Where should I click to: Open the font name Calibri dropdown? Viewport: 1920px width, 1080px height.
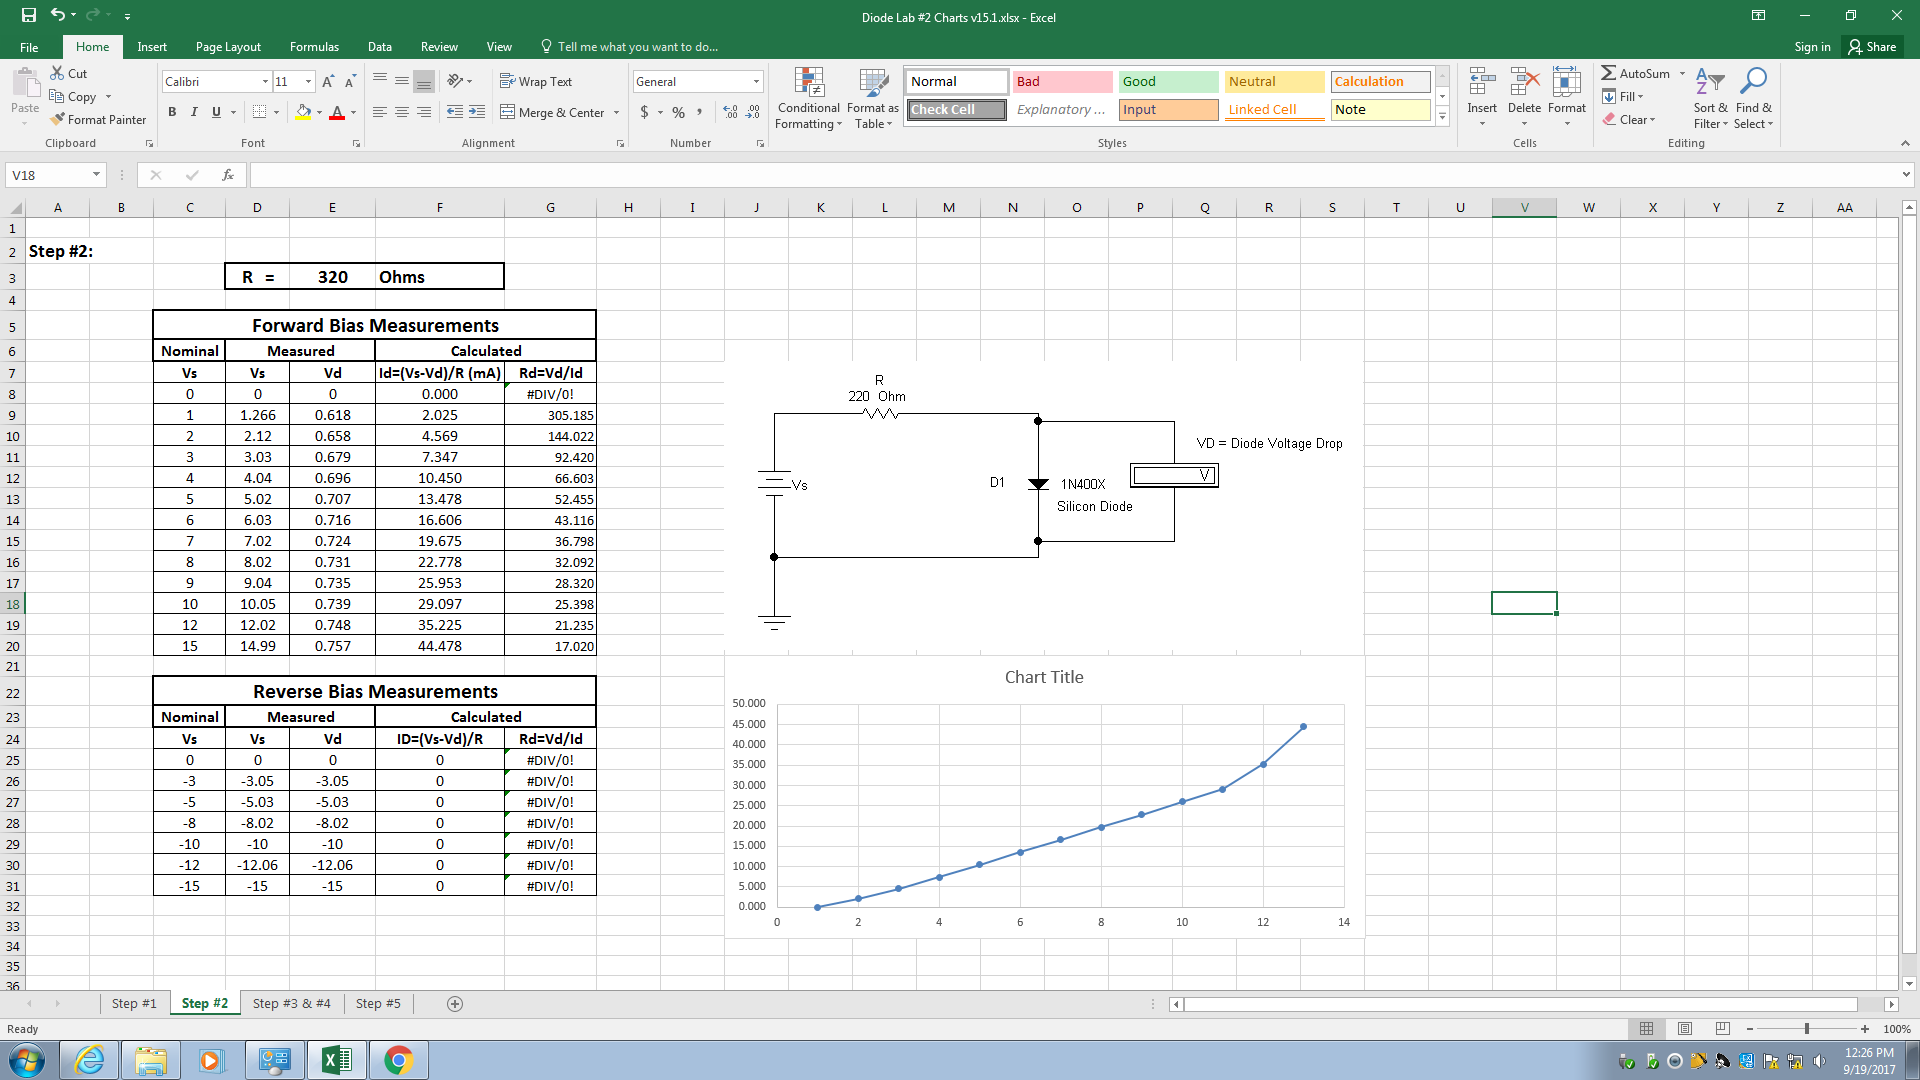[x=265, y=82]
